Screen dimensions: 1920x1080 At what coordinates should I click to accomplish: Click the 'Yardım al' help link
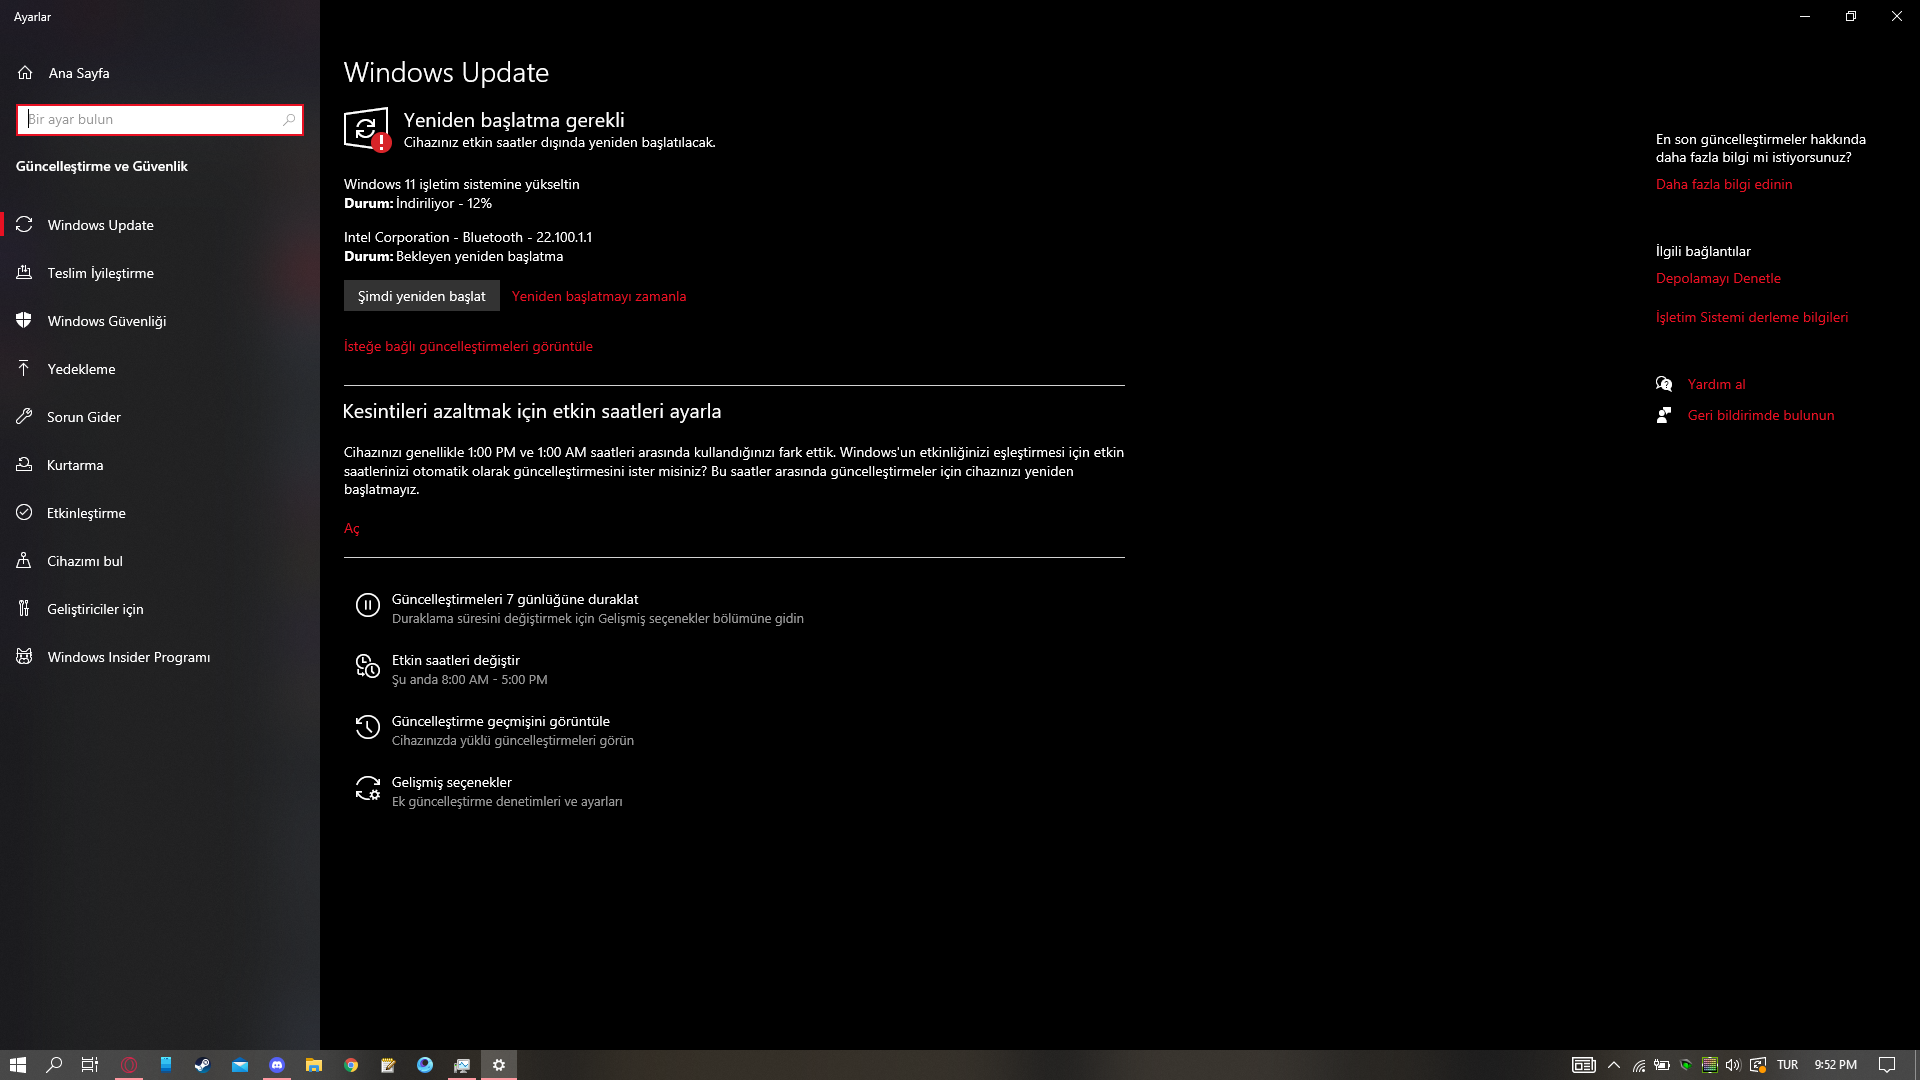[x=1716, y=384]
